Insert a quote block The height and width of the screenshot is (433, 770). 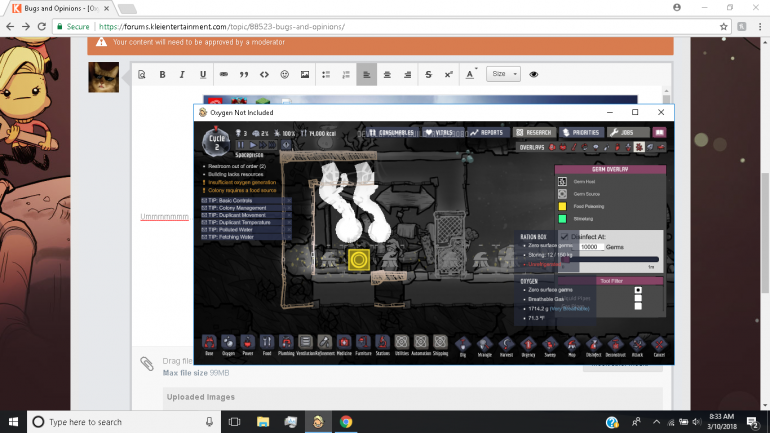pyautogui.click(x=244, y=75)
